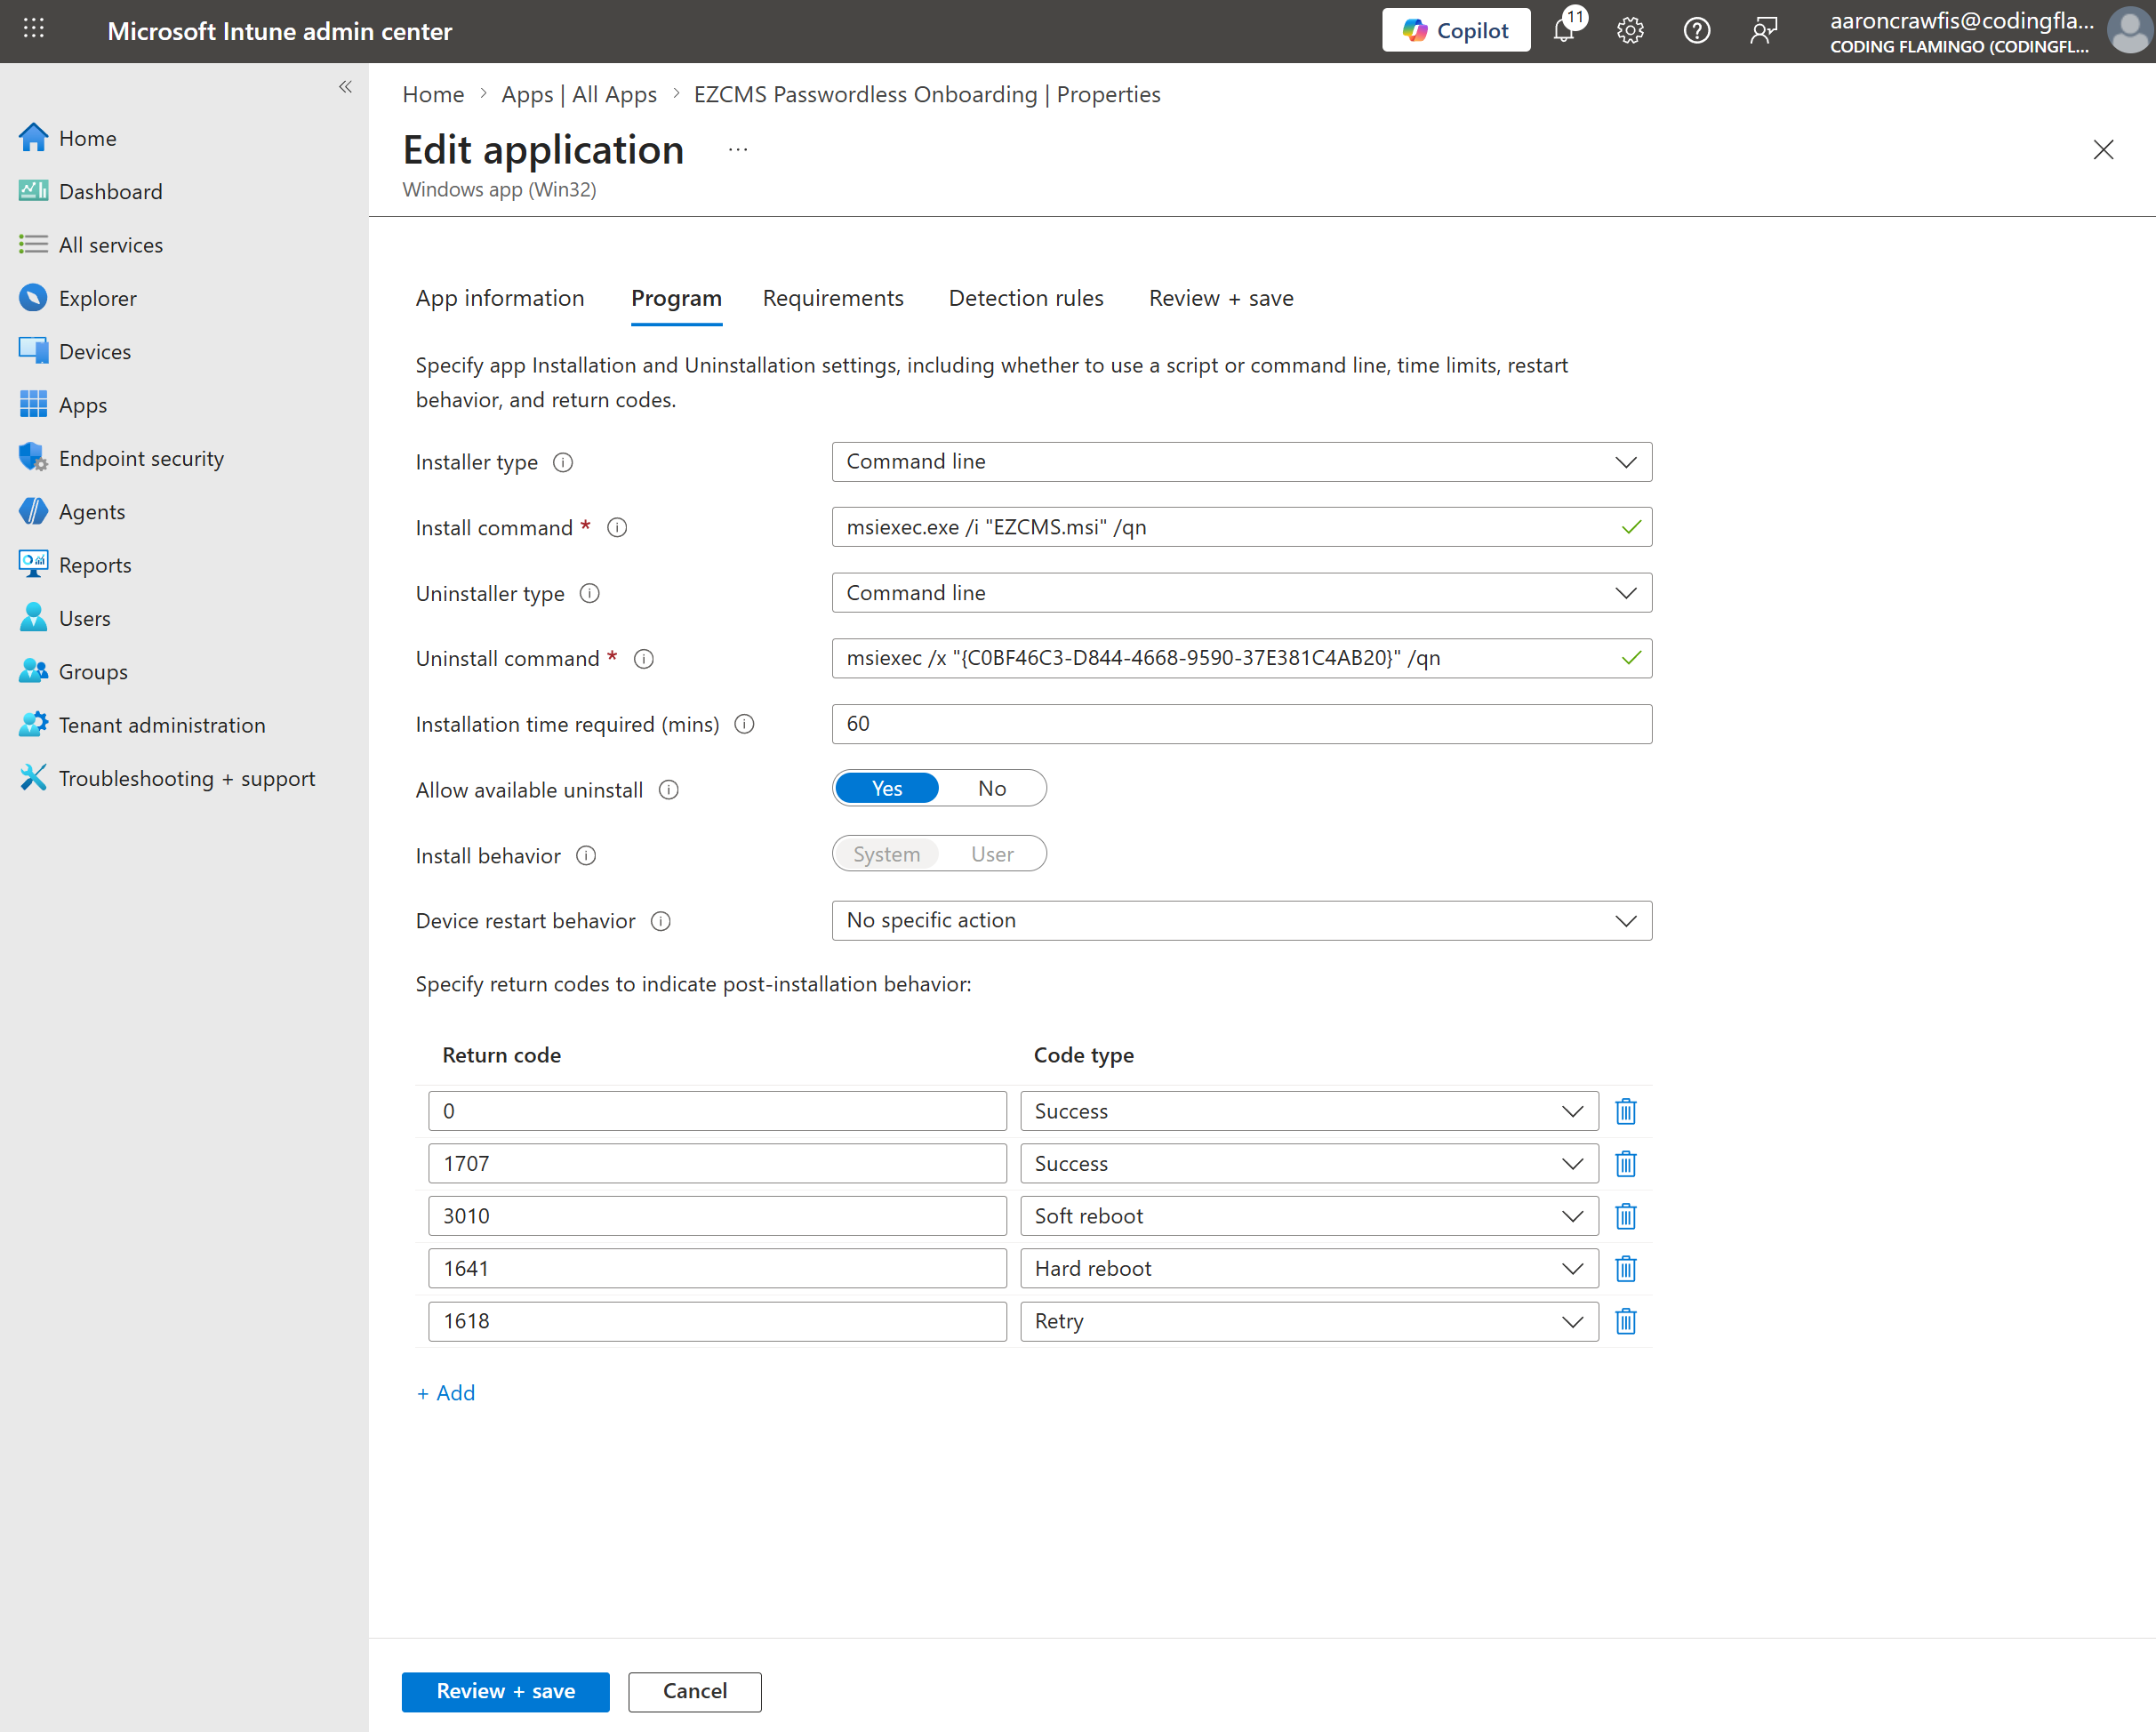Launch Copilot from the top bar

pyautogui.click(x=1456, y=30)
